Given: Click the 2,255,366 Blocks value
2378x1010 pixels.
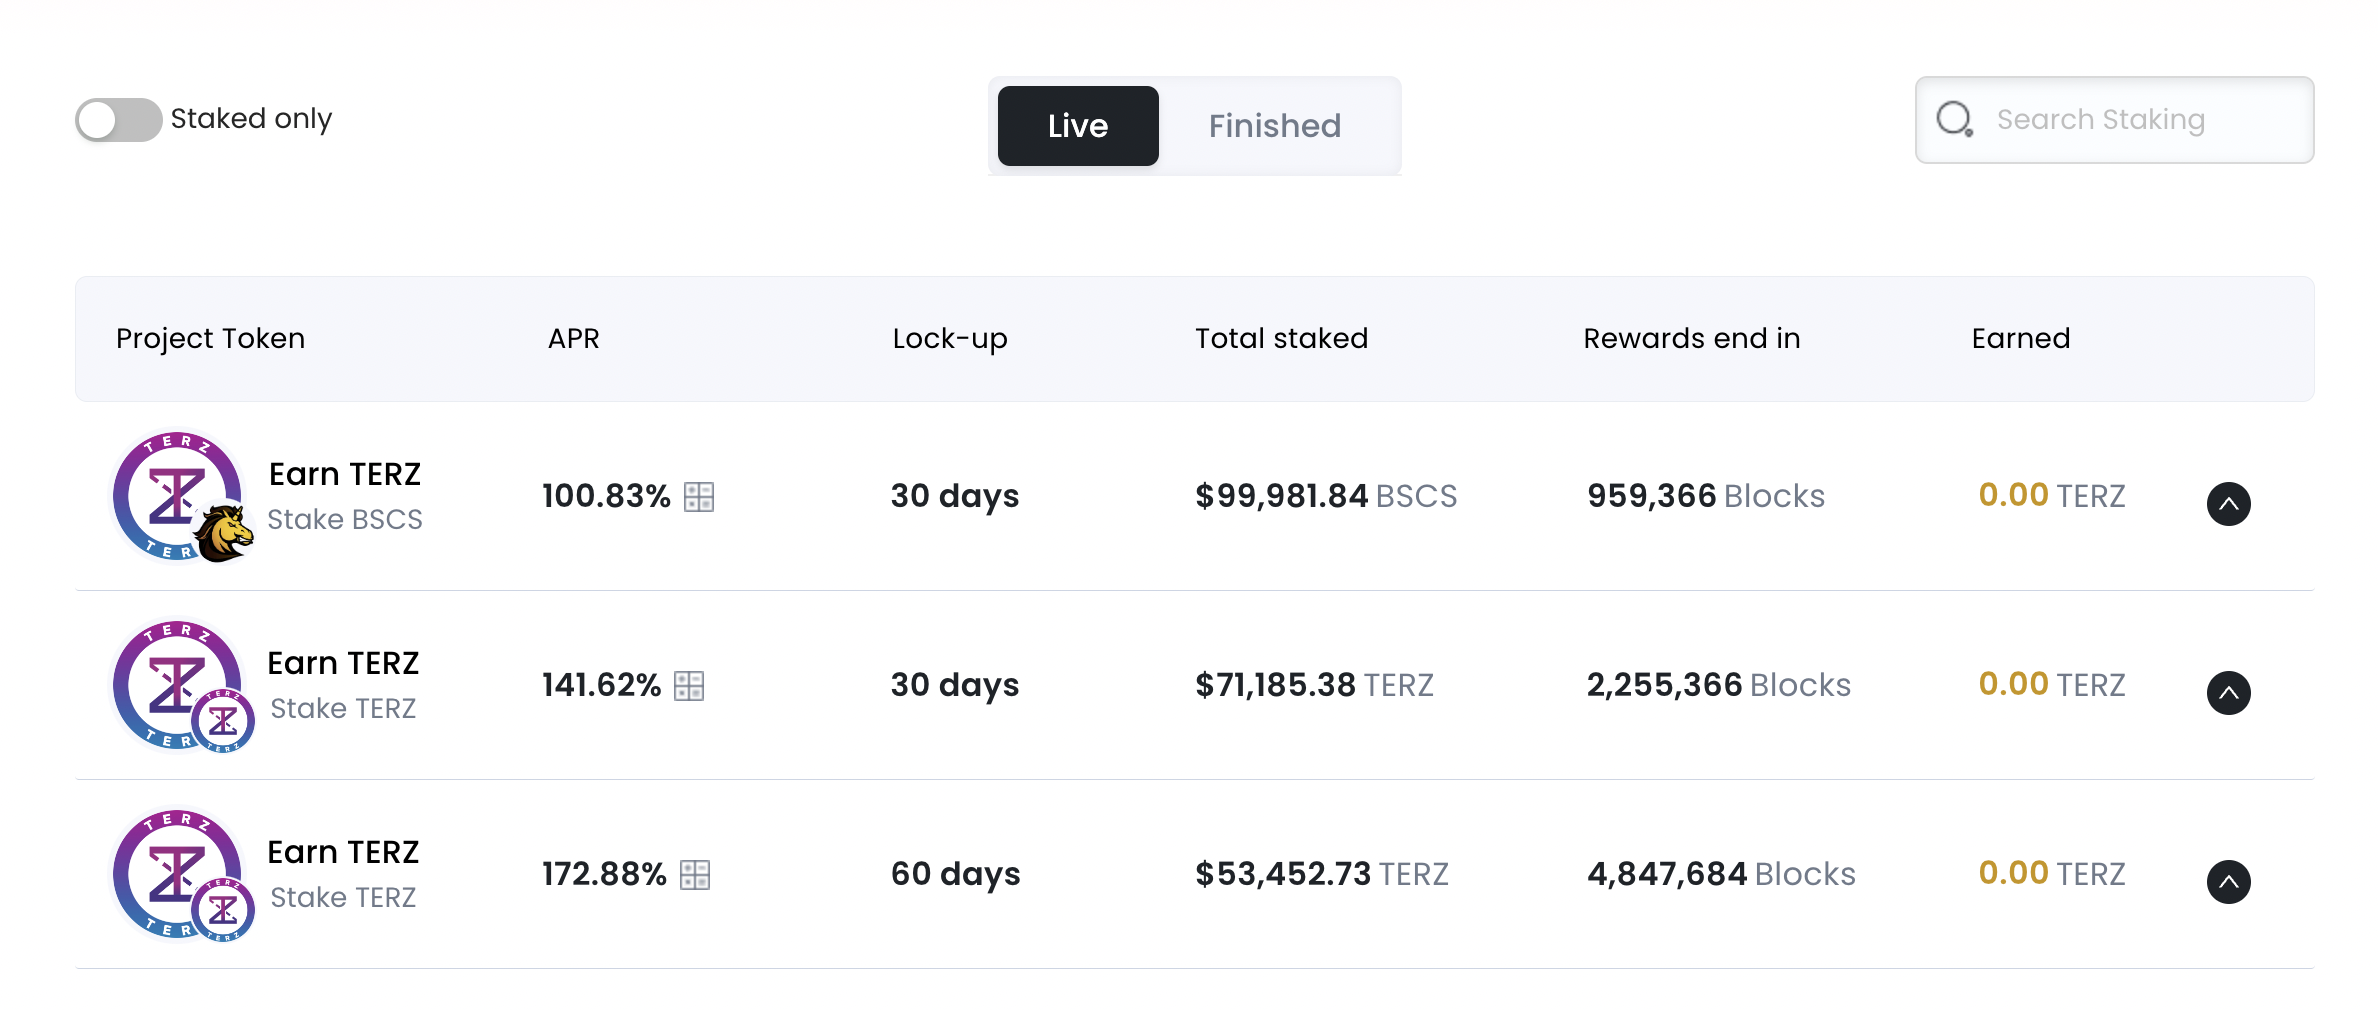Looking at the screenshot, I should pos(1719,685).
